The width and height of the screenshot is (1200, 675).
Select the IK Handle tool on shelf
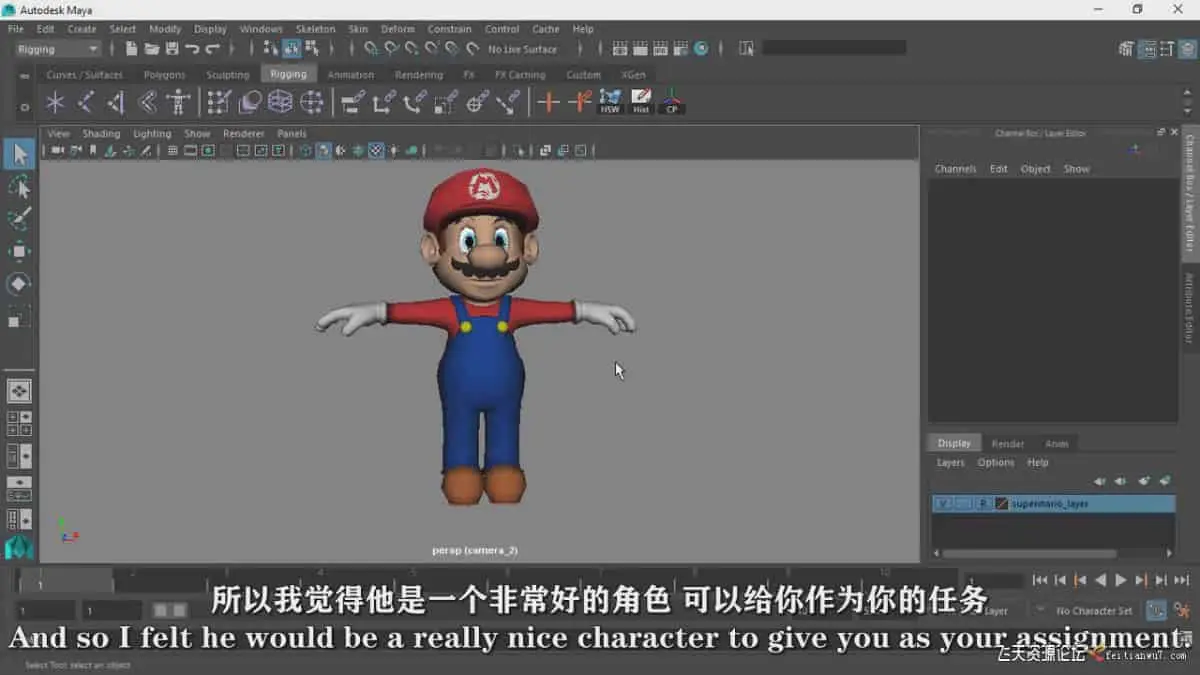click(x=116, y=102)
